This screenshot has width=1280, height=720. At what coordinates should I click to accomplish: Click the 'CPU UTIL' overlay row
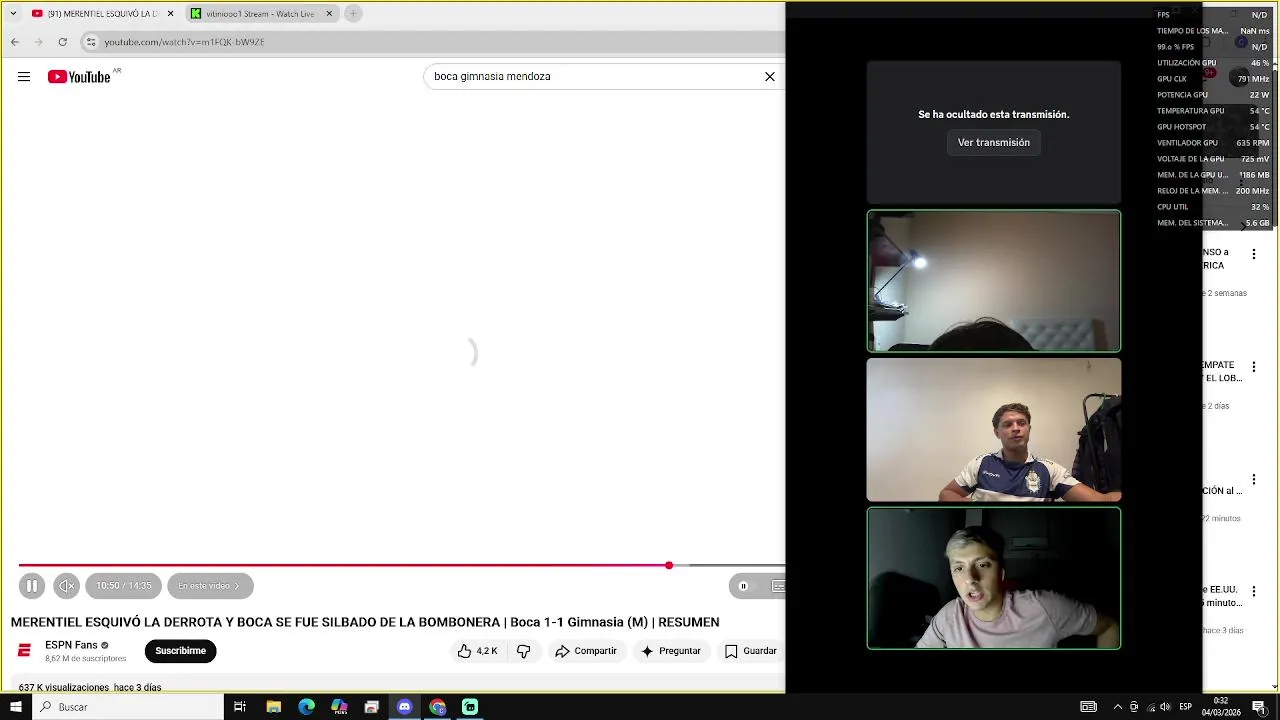1213,207
